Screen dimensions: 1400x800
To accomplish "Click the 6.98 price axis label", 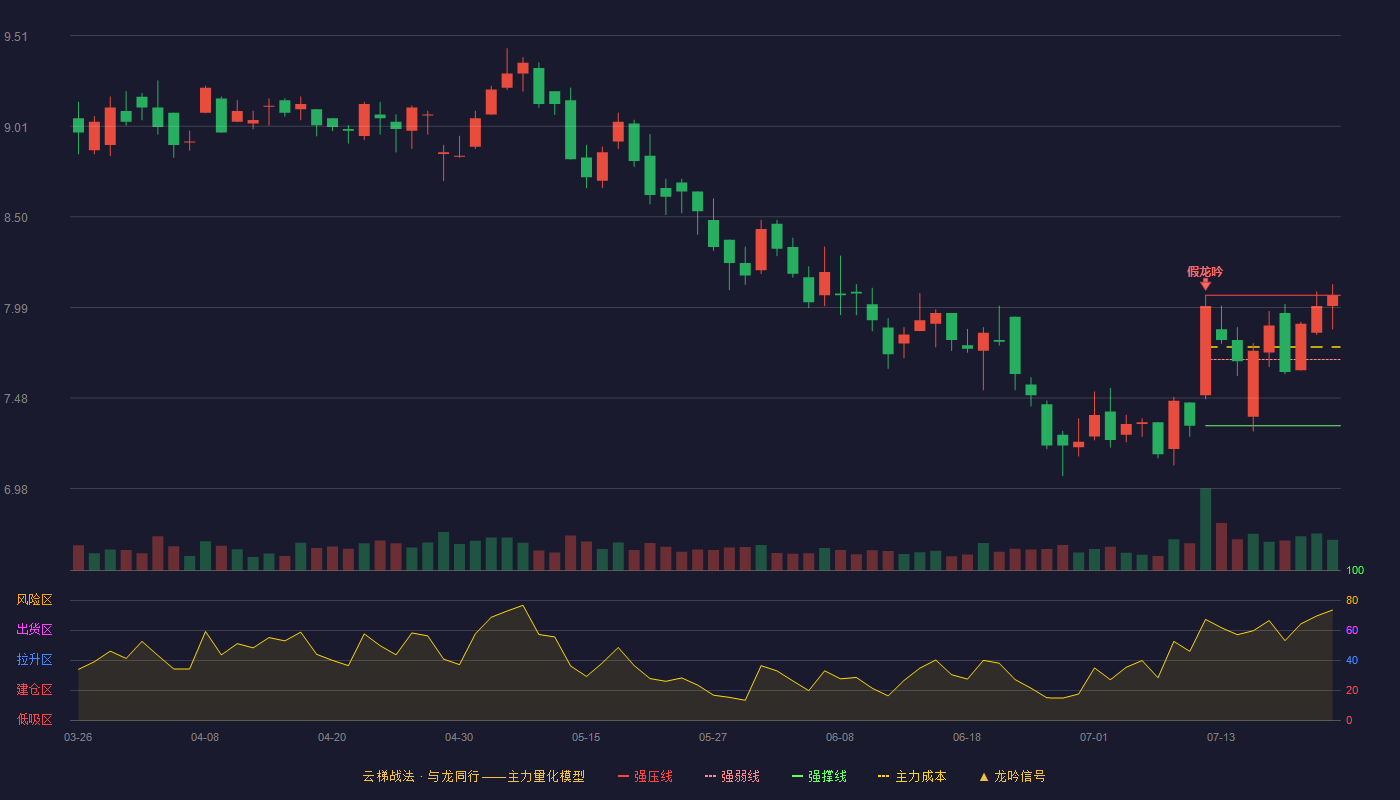I will [16, 489].
